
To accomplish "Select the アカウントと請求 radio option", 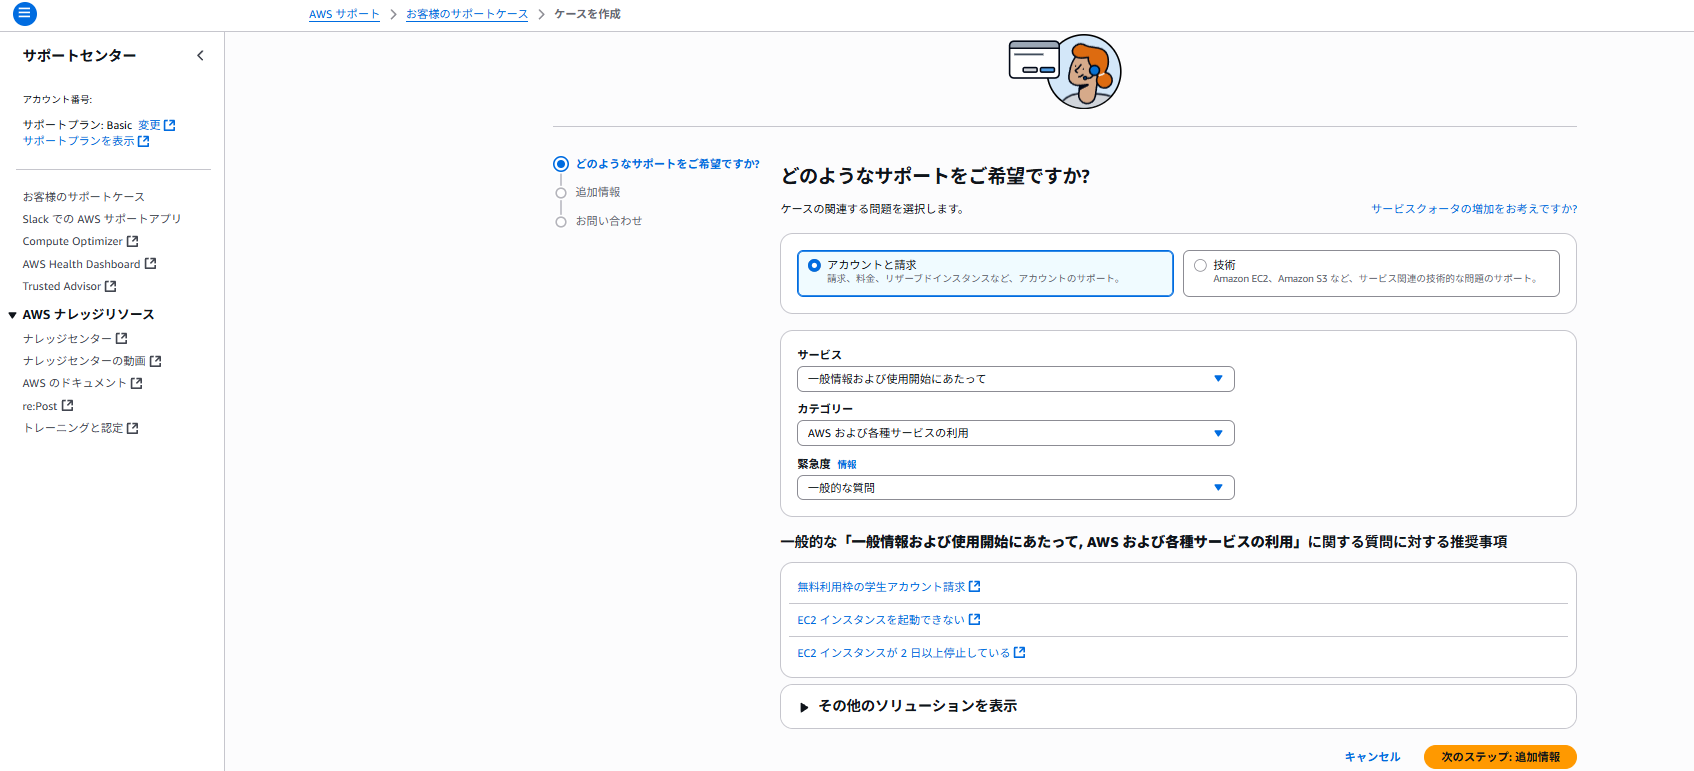I will click(814, 265).
